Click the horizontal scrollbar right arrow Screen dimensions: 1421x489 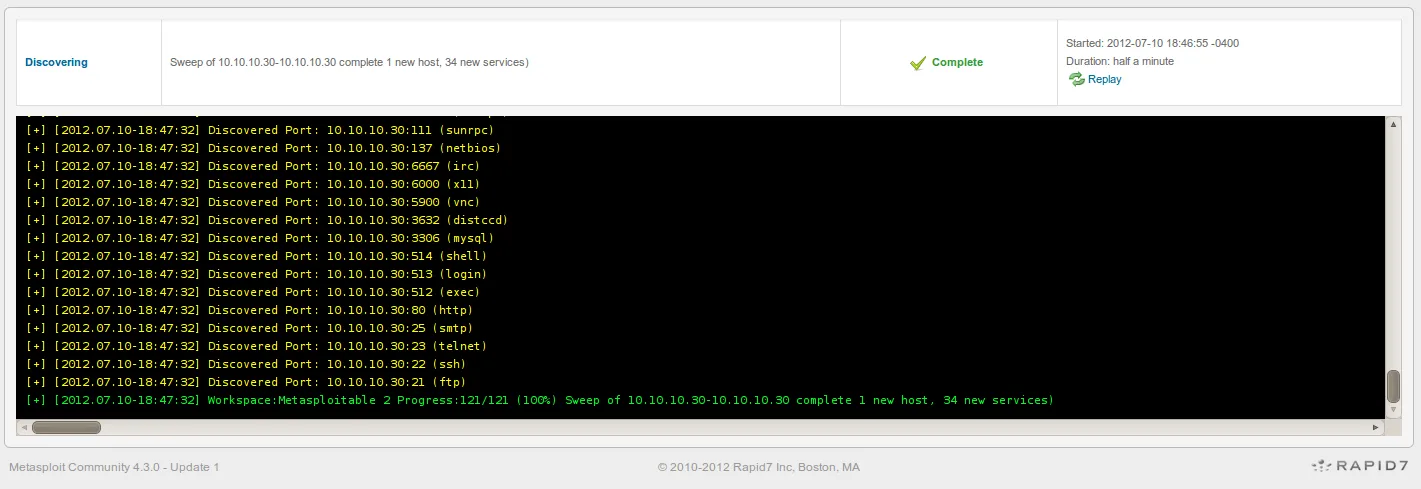(1377, 427)
